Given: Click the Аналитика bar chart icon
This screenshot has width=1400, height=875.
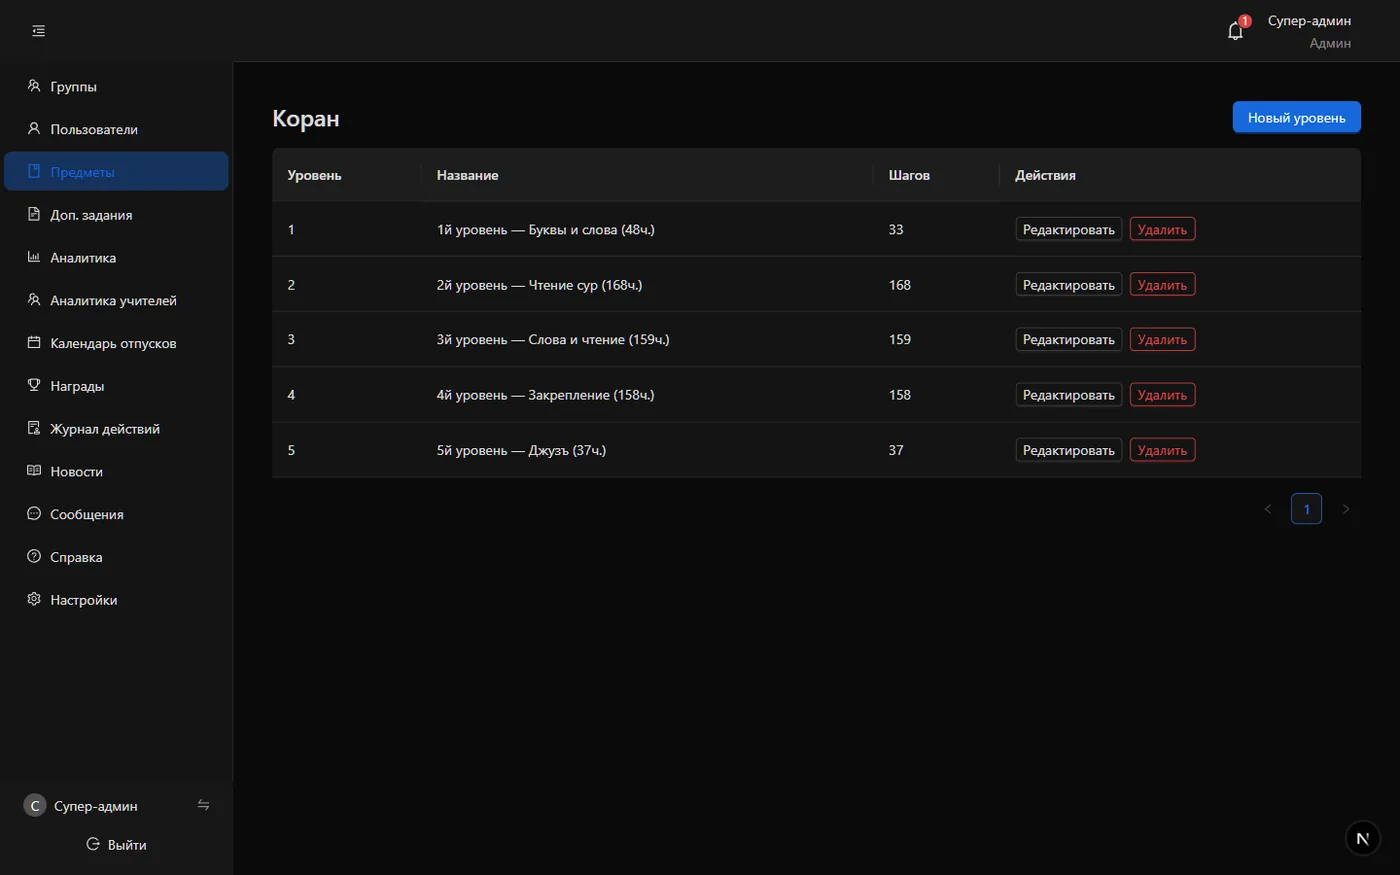Looking at the screenshot, I should tap(34, 257).
